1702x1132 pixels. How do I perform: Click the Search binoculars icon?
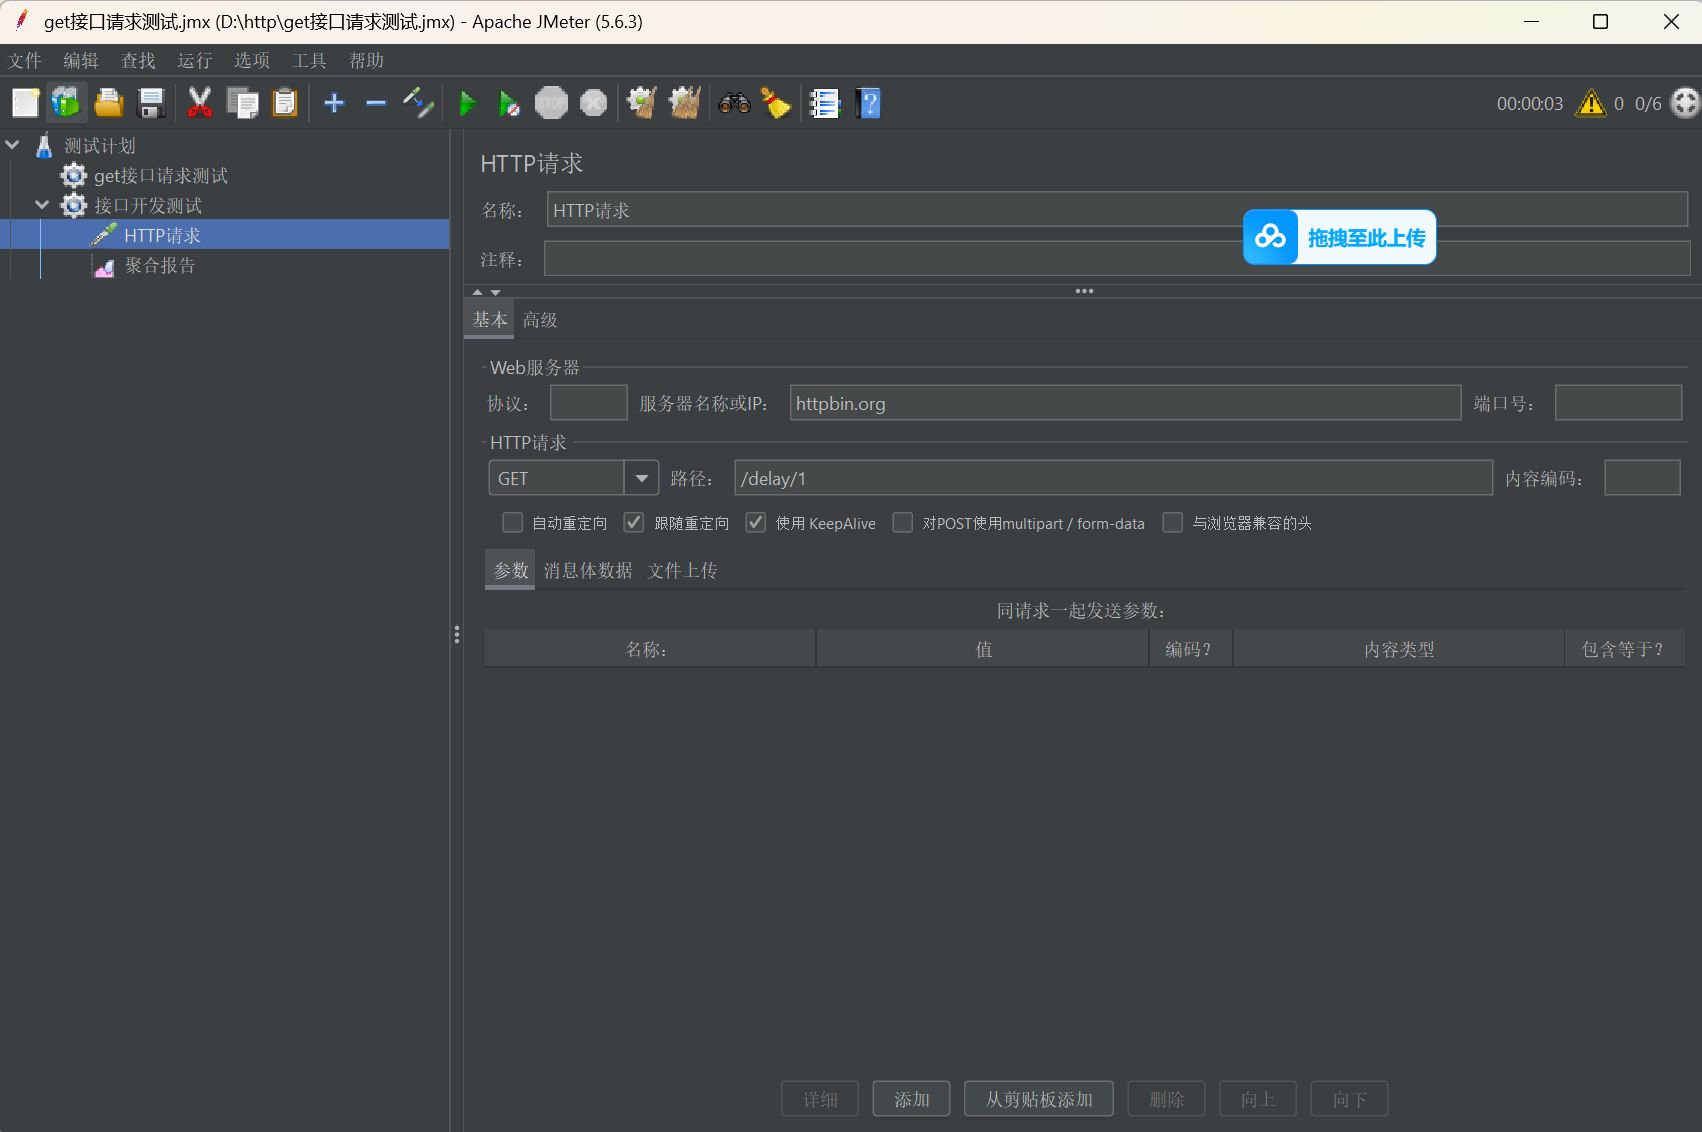(x=734, y=103)
